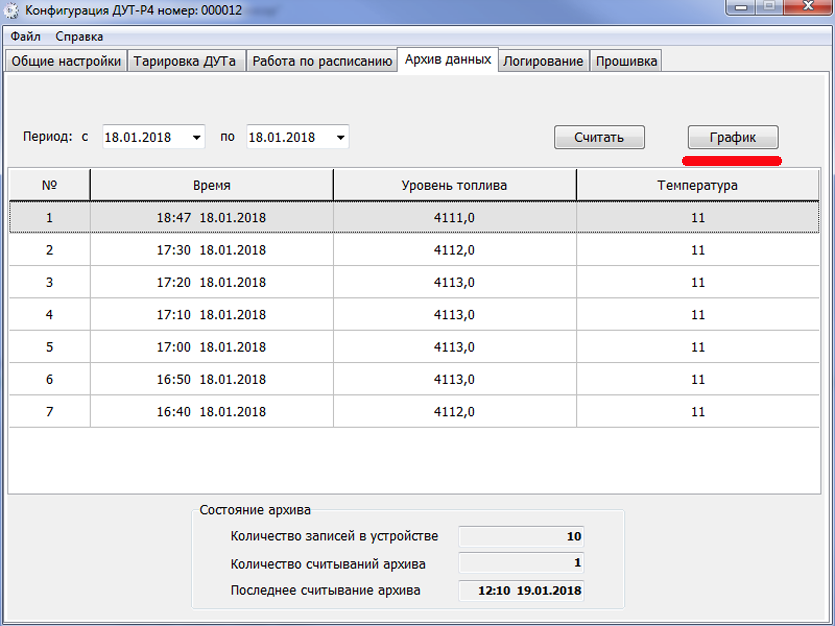Select the row with time 17:30 18.01.2018
This screenshot has height=626, width=835.
(x=414, y=250)
